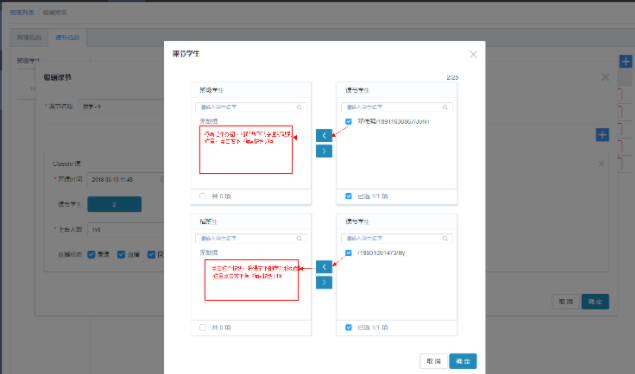The height and width of the screenshot is (374, 635).
Task: Open the 上台人数 dropdown showing 1v6
Action: point(126,230)
